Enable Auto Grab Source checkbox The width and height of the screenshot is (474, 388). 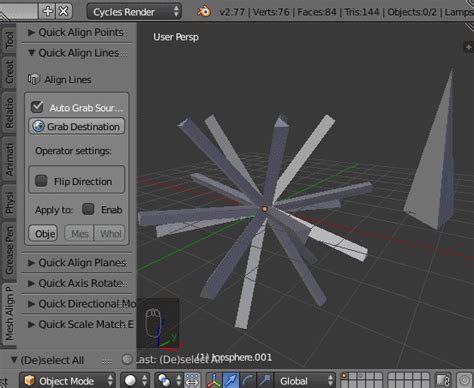pos(37,107)
